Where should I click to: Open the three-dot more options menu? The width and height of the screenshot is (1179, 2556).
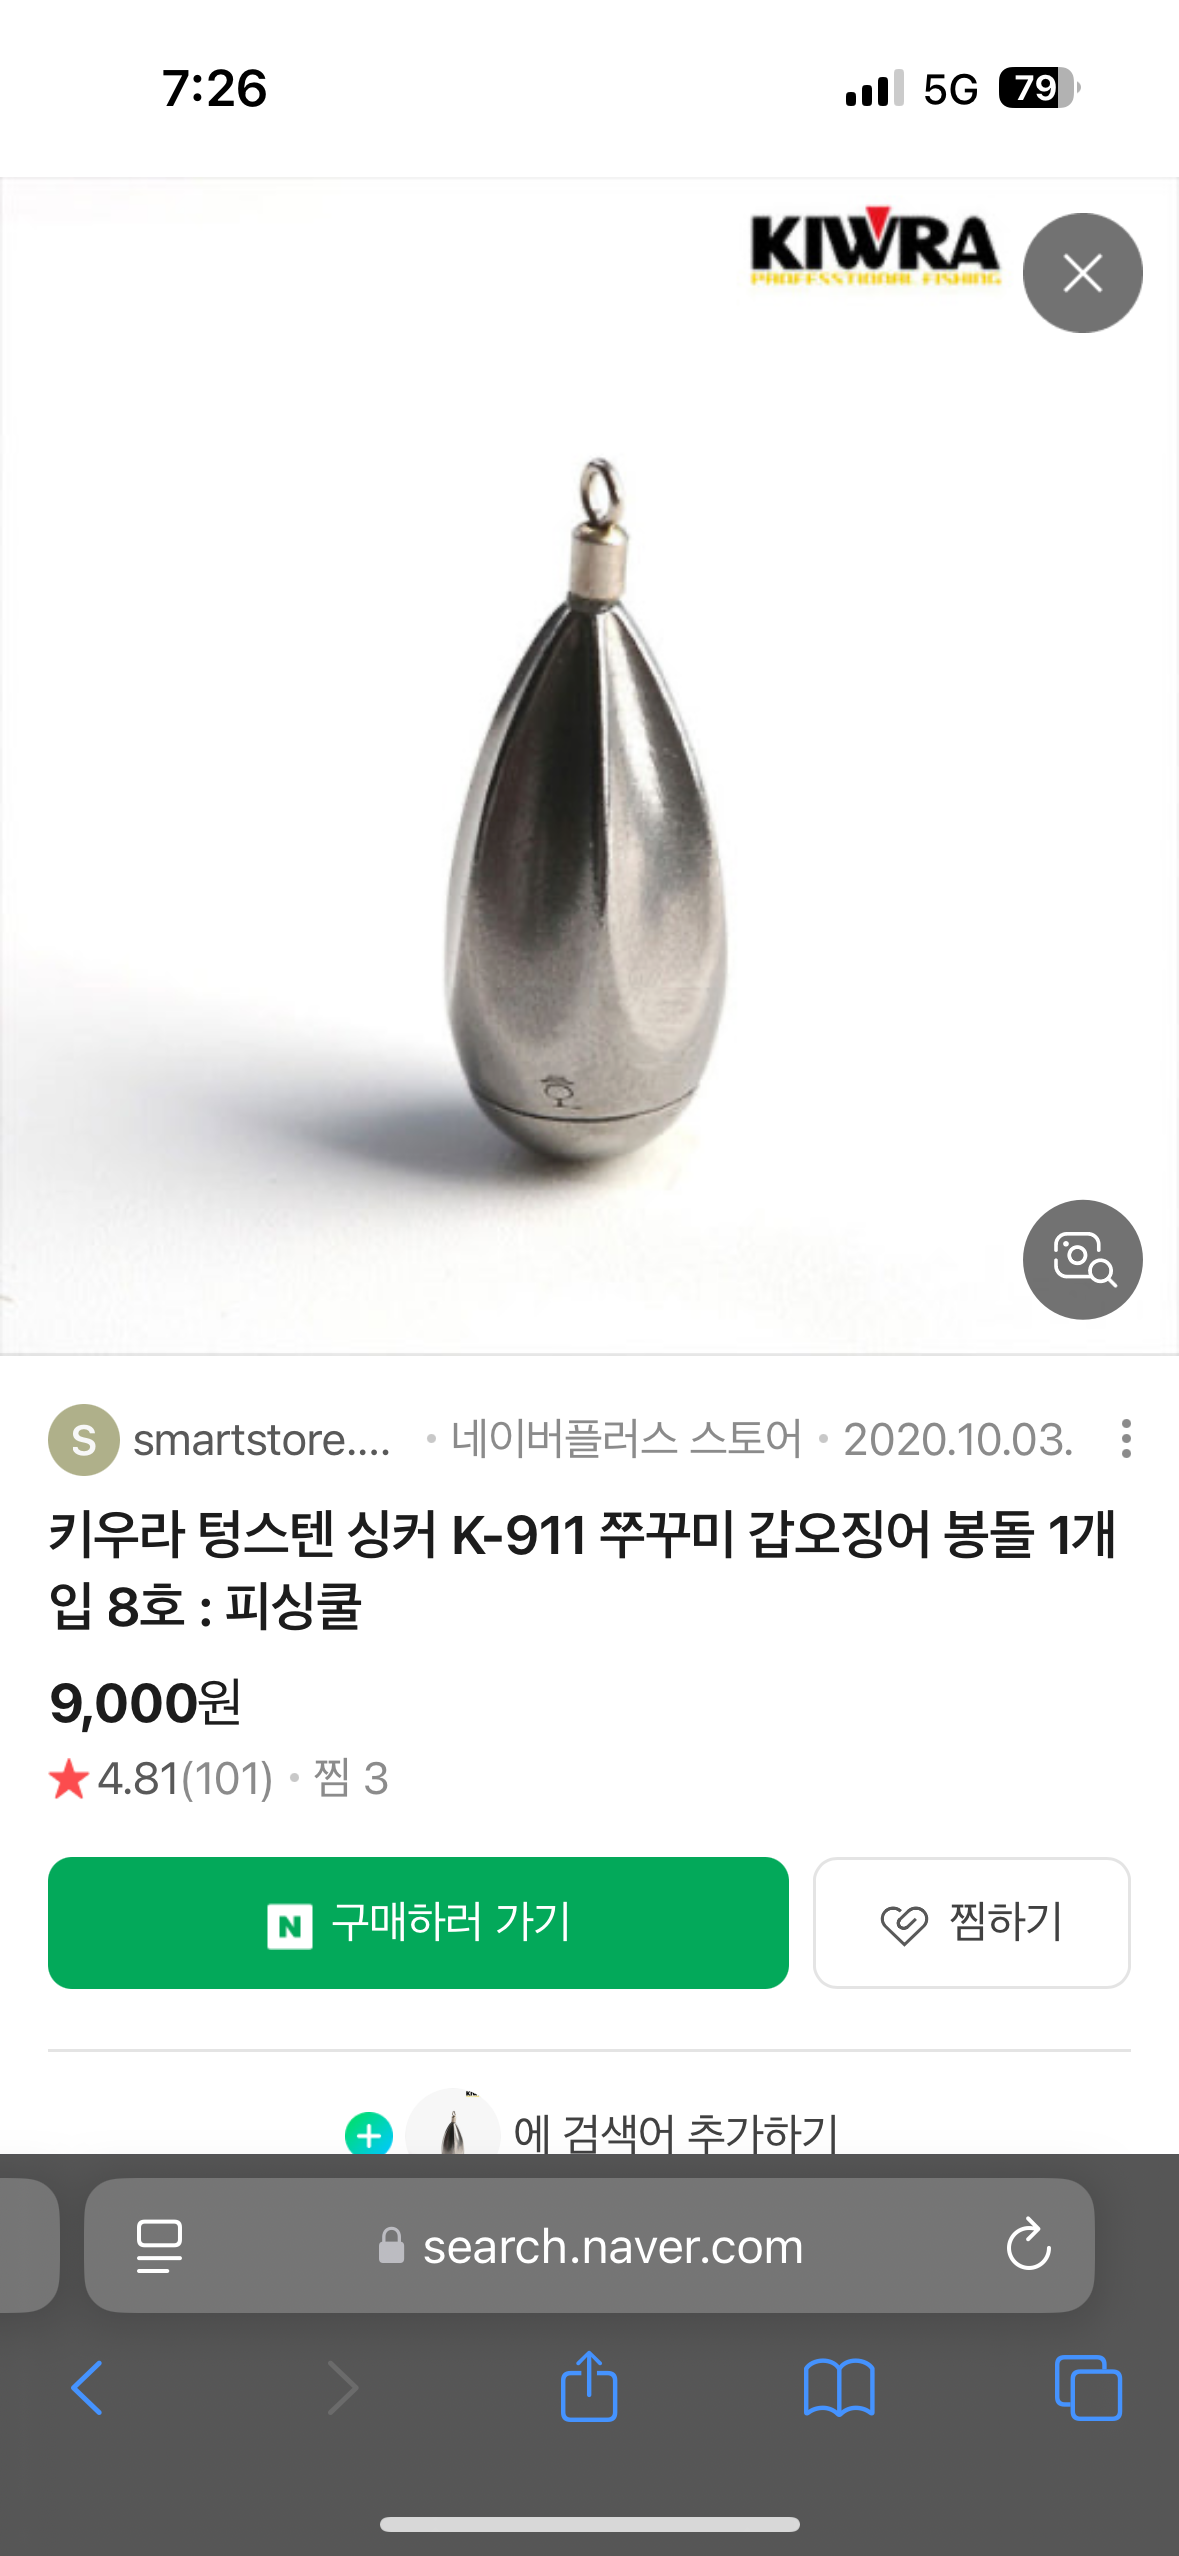tap(1126, 1439)
